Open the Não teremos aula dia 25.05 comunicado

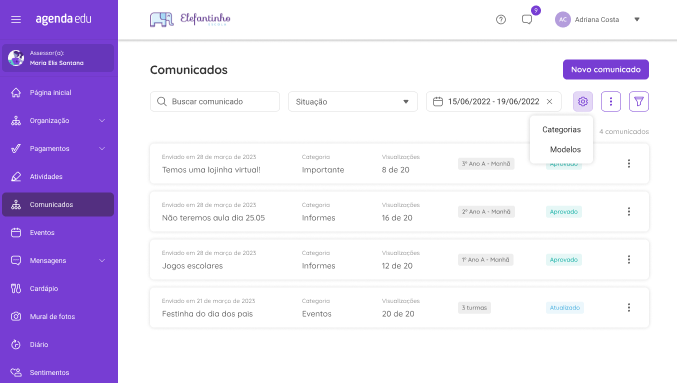[213, 218]
